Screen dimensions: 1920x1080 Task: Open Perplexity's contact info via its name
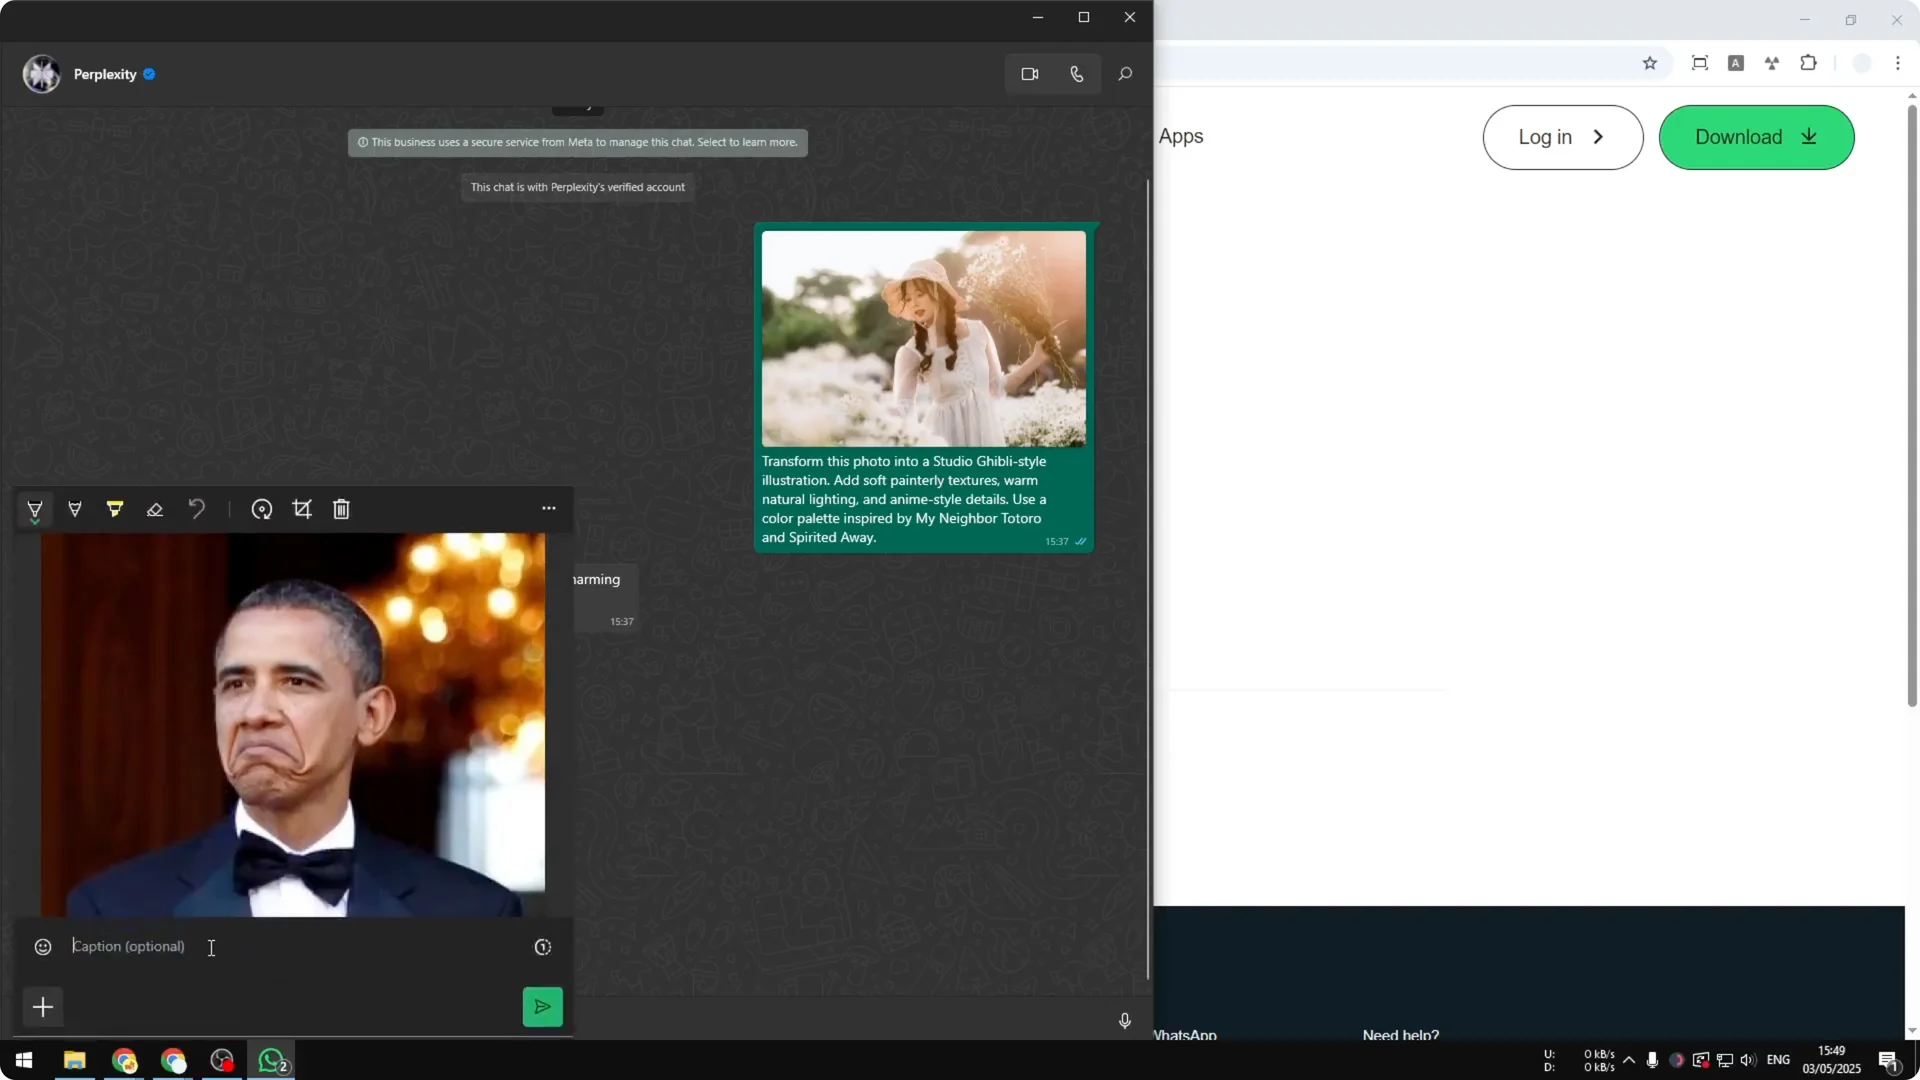104,74
